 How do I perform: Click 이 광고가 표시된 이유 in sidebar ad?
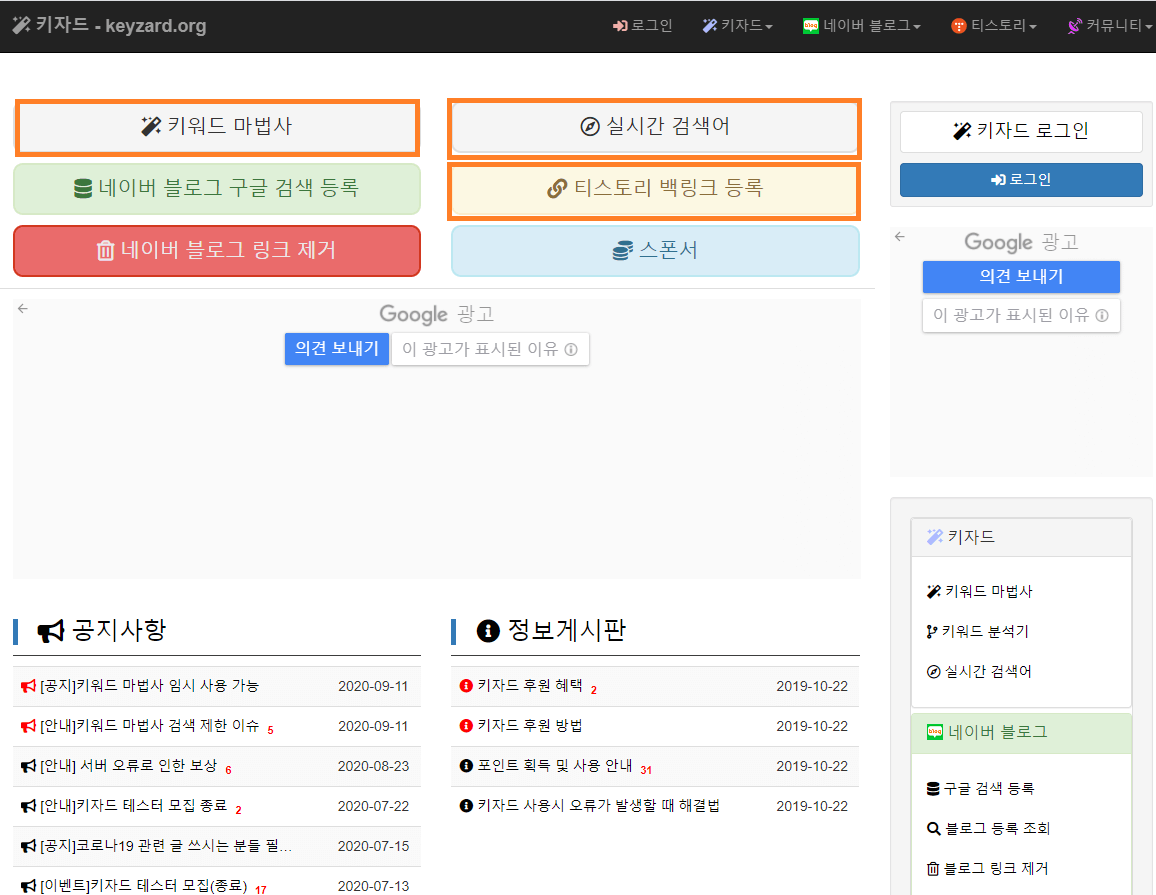(x=1021, y=316)
